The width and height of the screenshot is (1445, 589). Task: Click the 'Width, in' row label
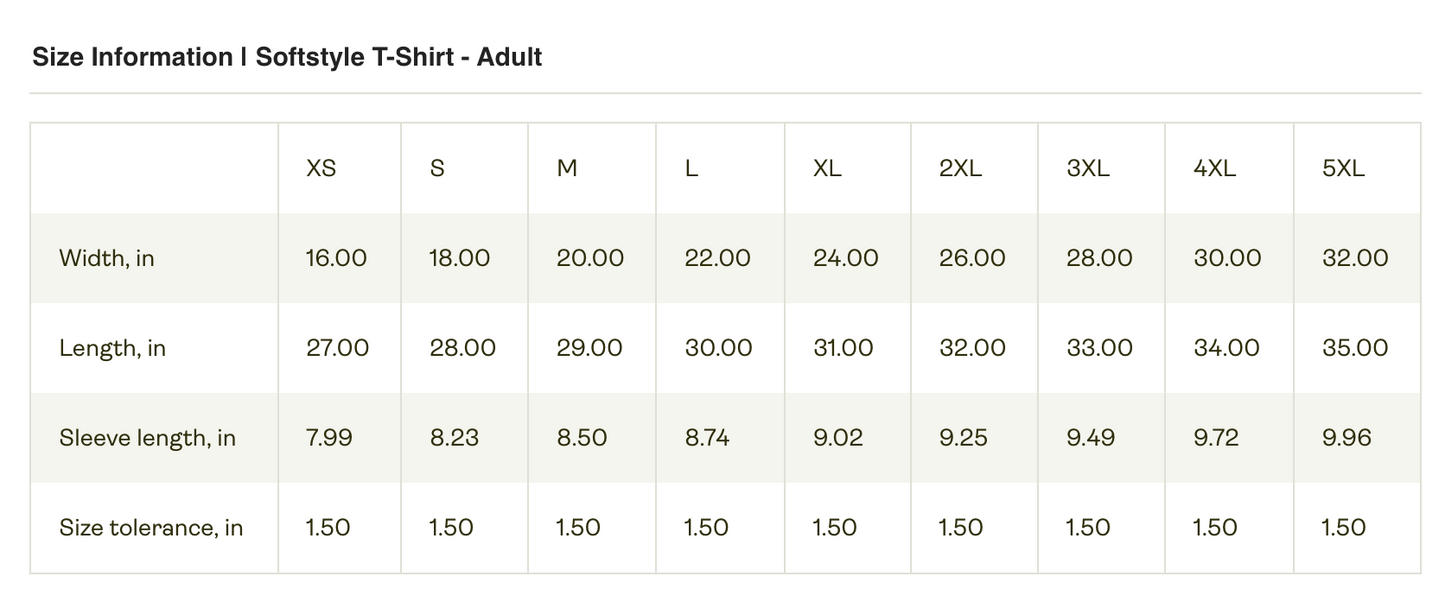tap(107, 258)
